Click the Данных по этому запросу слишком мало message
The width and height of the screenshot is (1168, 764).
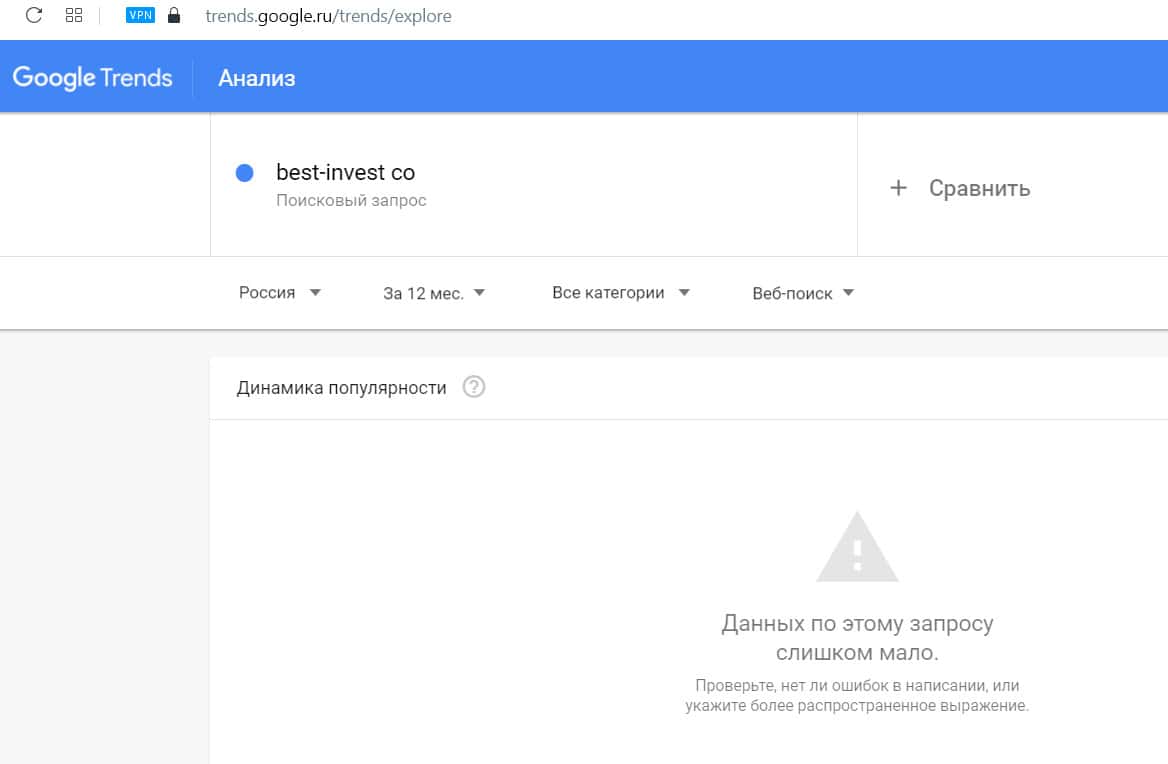857,638
